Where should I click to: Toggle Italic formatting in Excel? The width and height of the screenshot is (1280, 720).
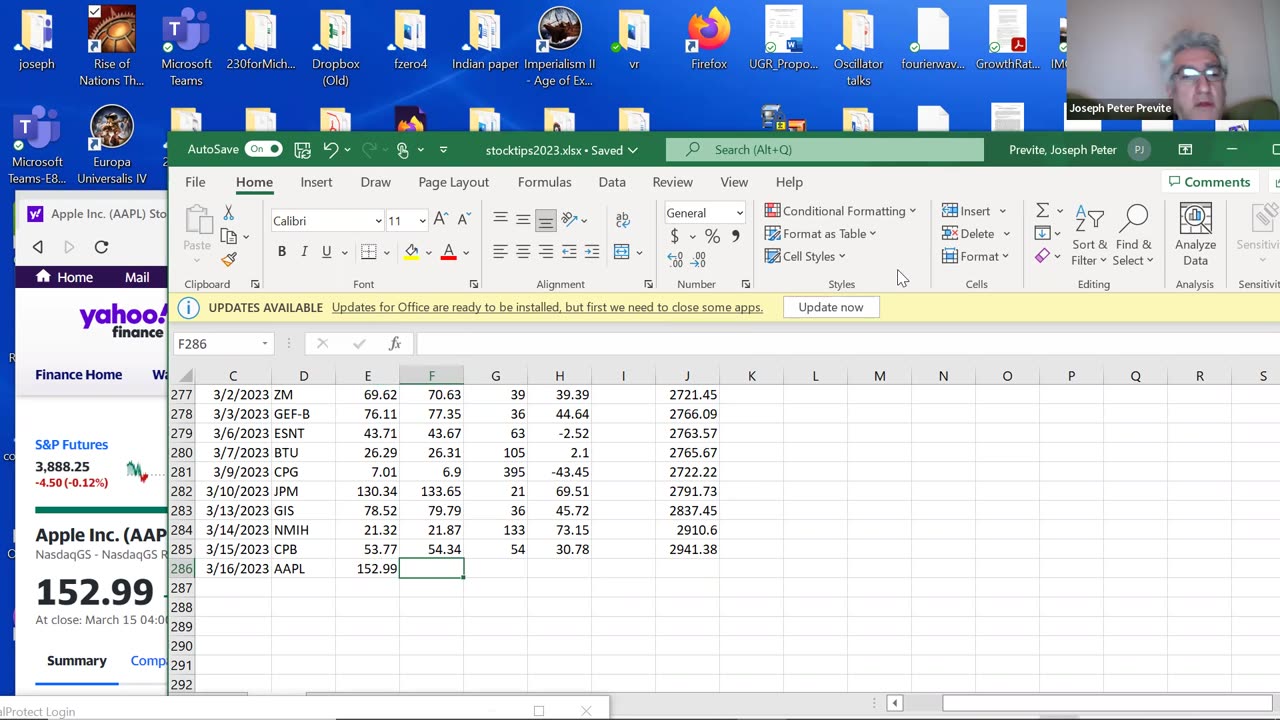304,252
